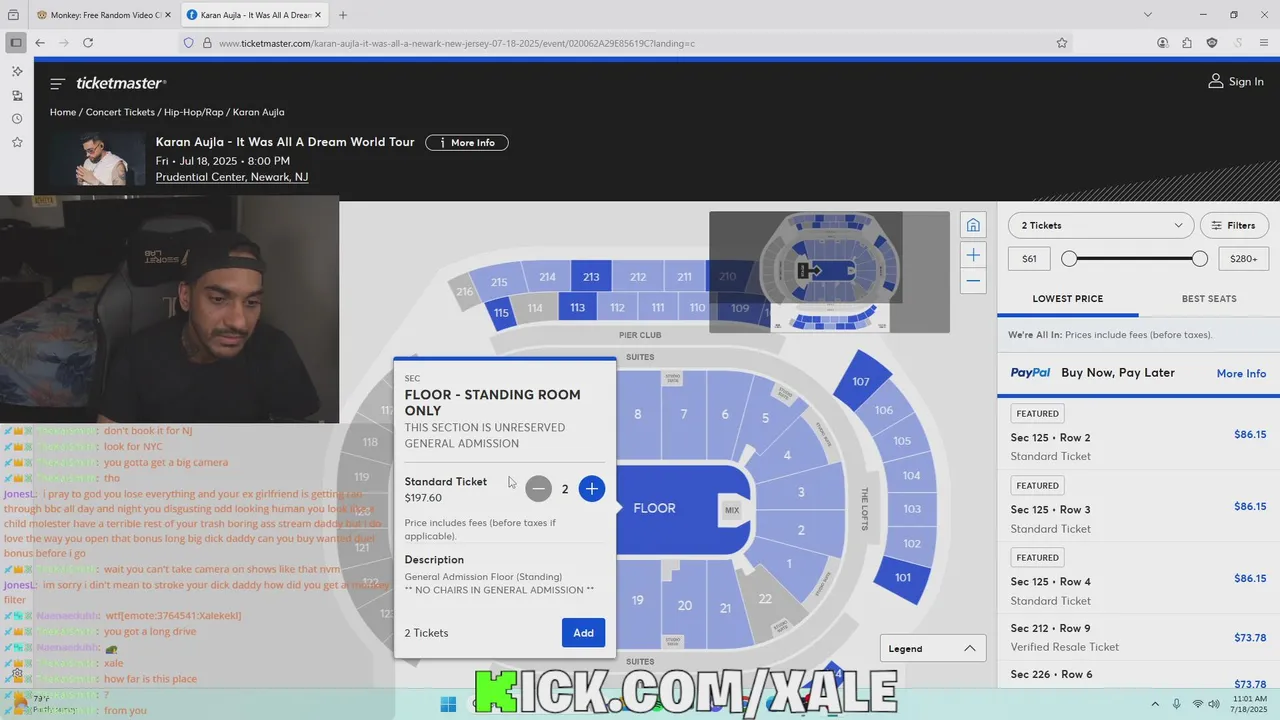
Task: Open Windows Start menu
Action: point(448,704)
